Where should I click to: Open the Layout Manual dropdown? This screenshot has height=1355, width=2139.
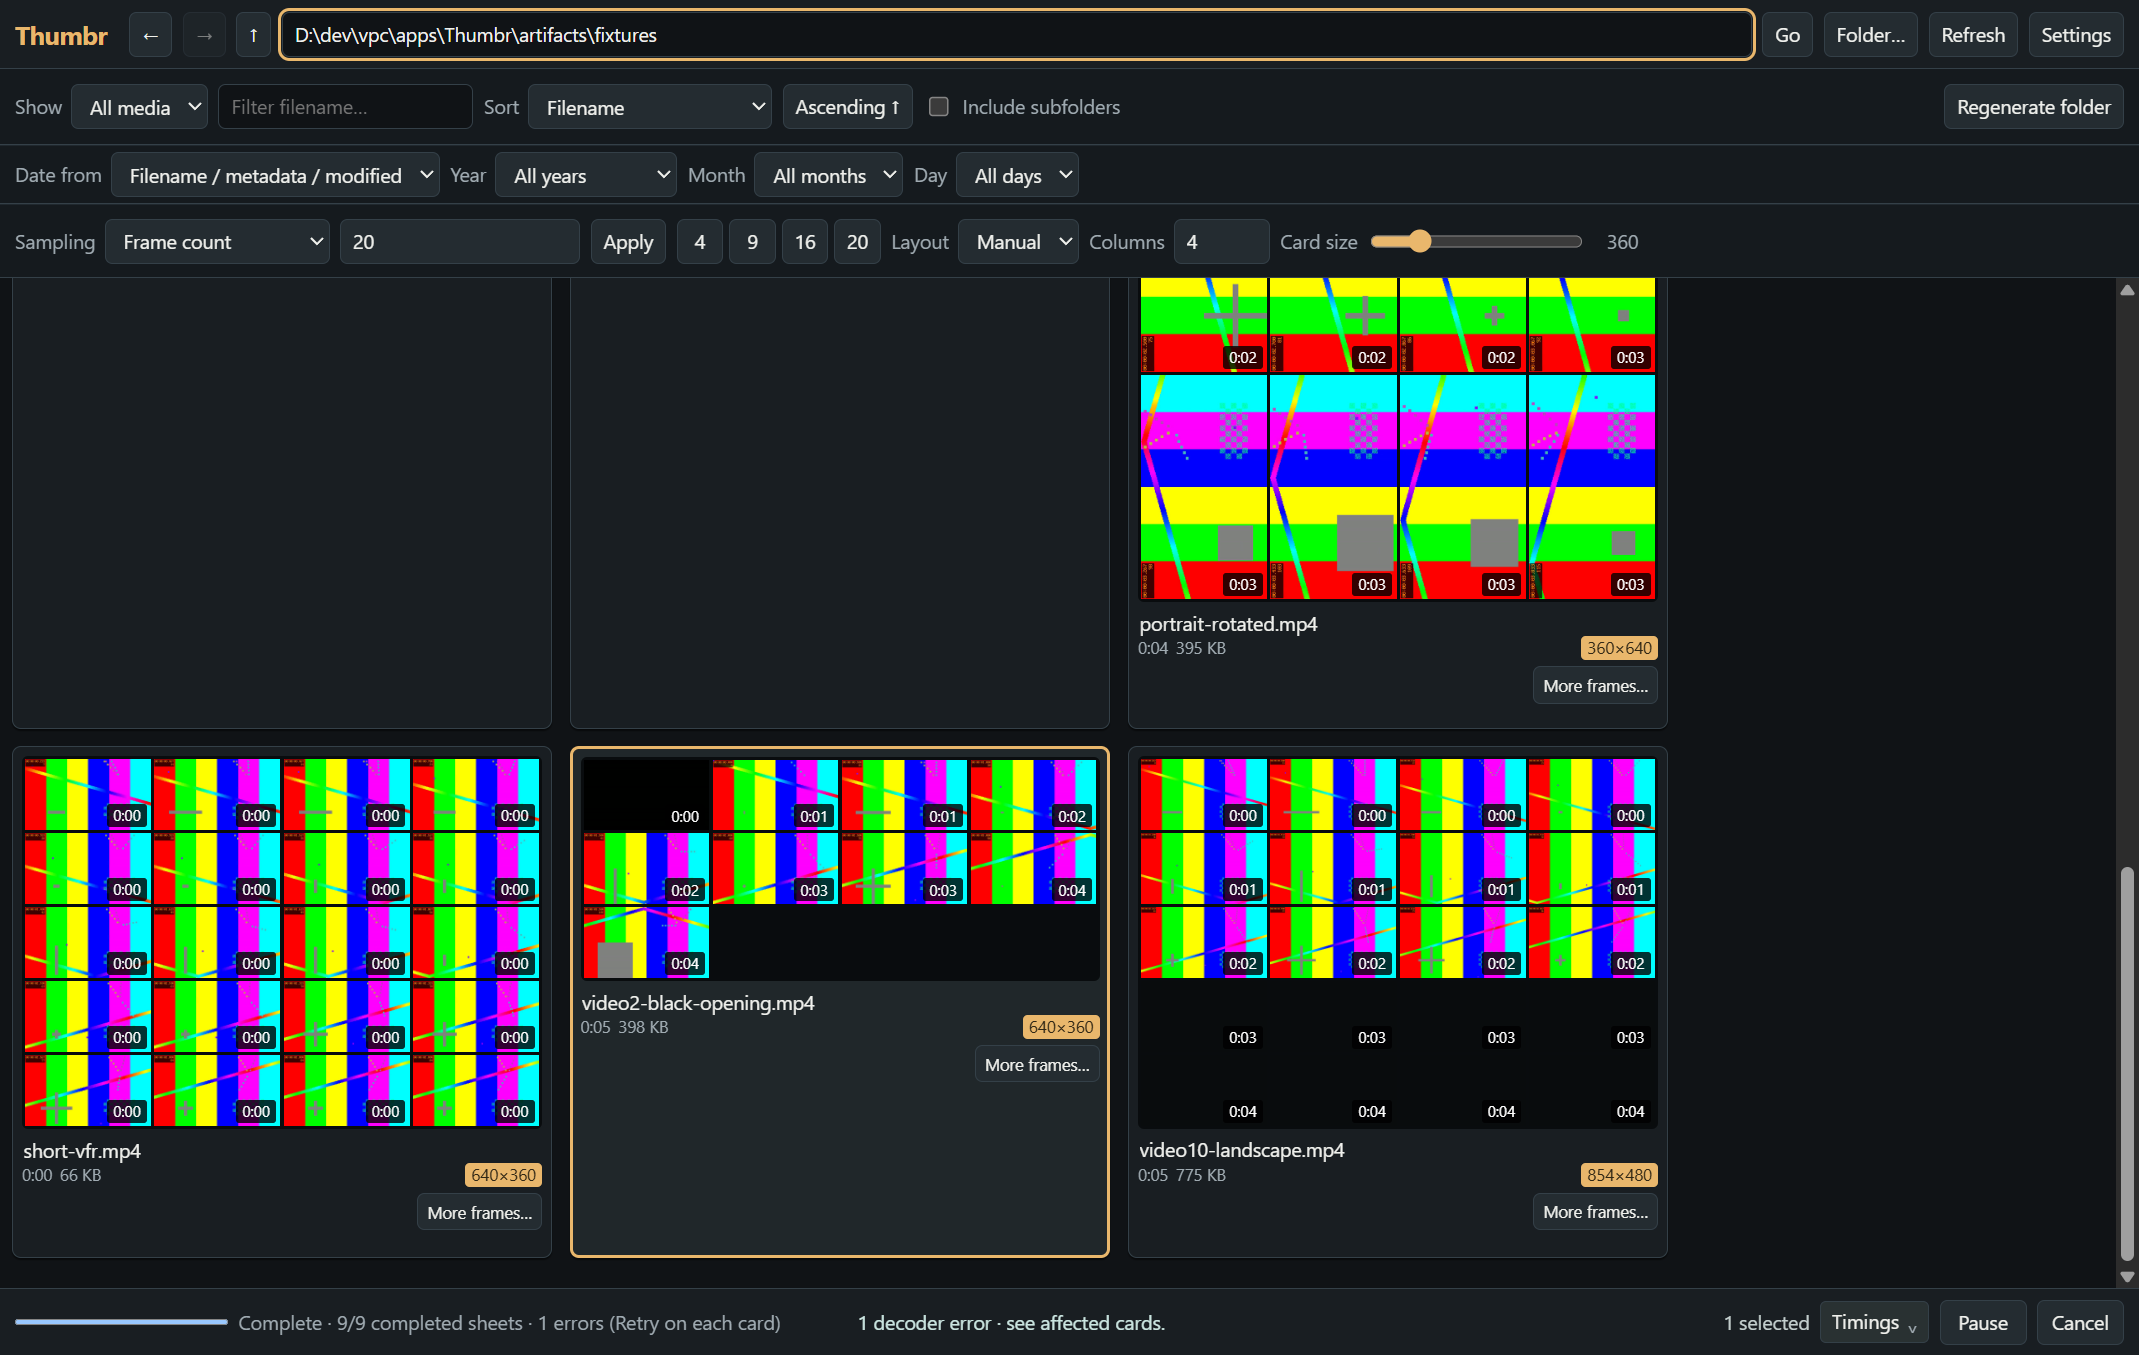click(1018, 242)
